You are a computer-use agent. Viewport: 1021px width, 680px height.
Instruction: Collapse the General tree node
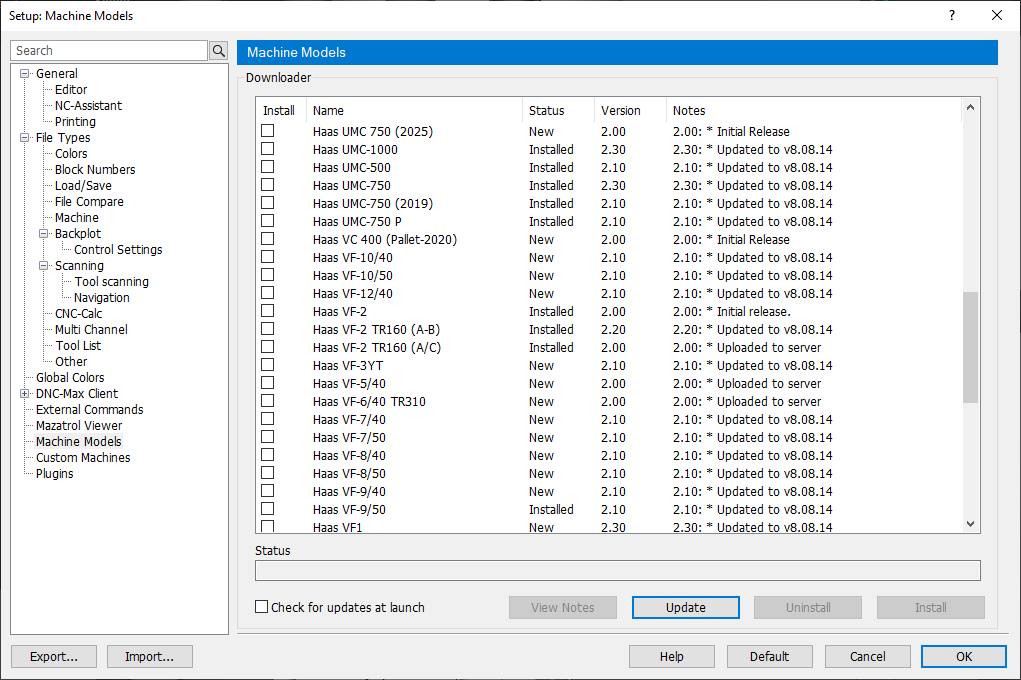coord(25,74)
